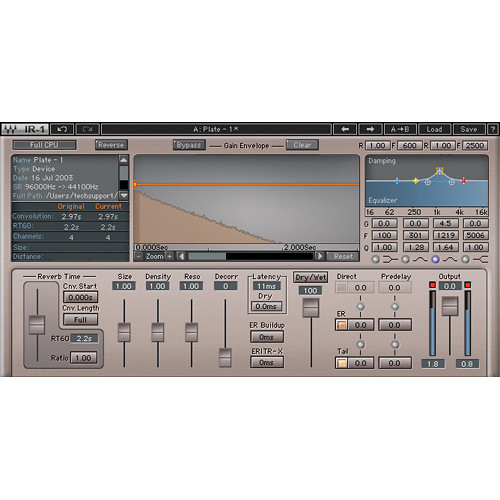The image size is (500, 500).
Task: Toggle second EQ band radio button
Action: (405, 259)
